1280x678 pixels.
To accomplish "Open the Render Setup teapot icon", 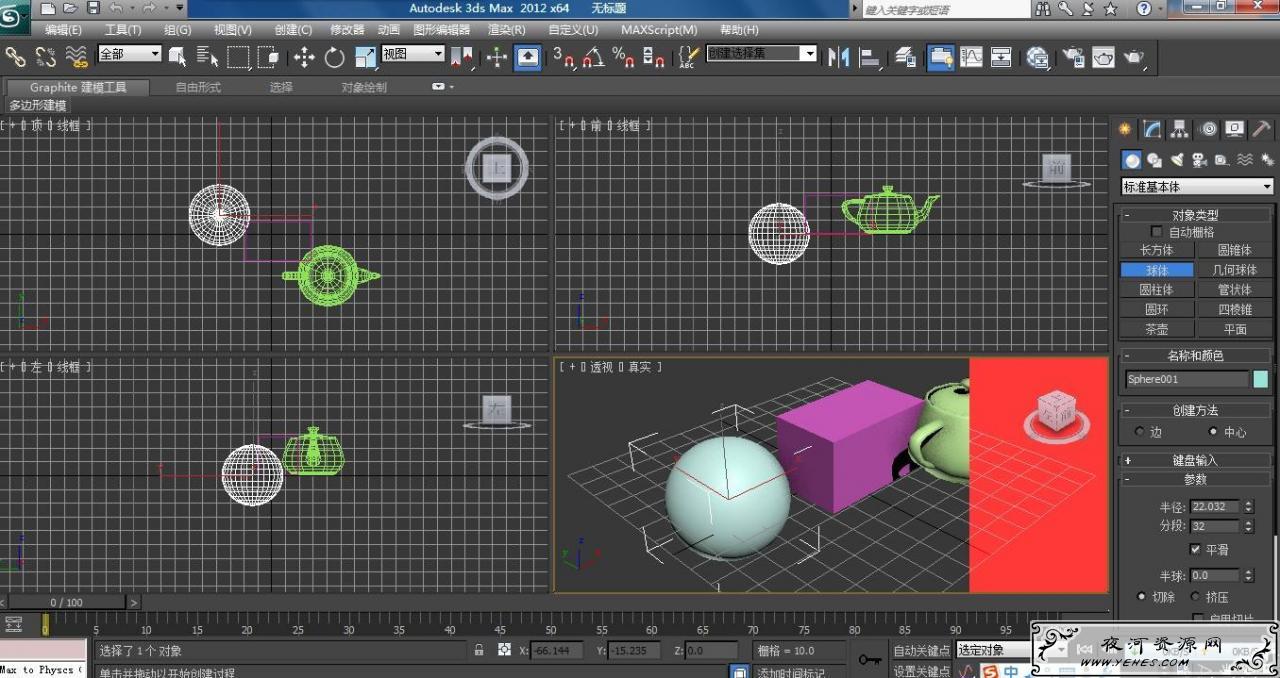I will pyautogui.click(x=1073, y=57).
